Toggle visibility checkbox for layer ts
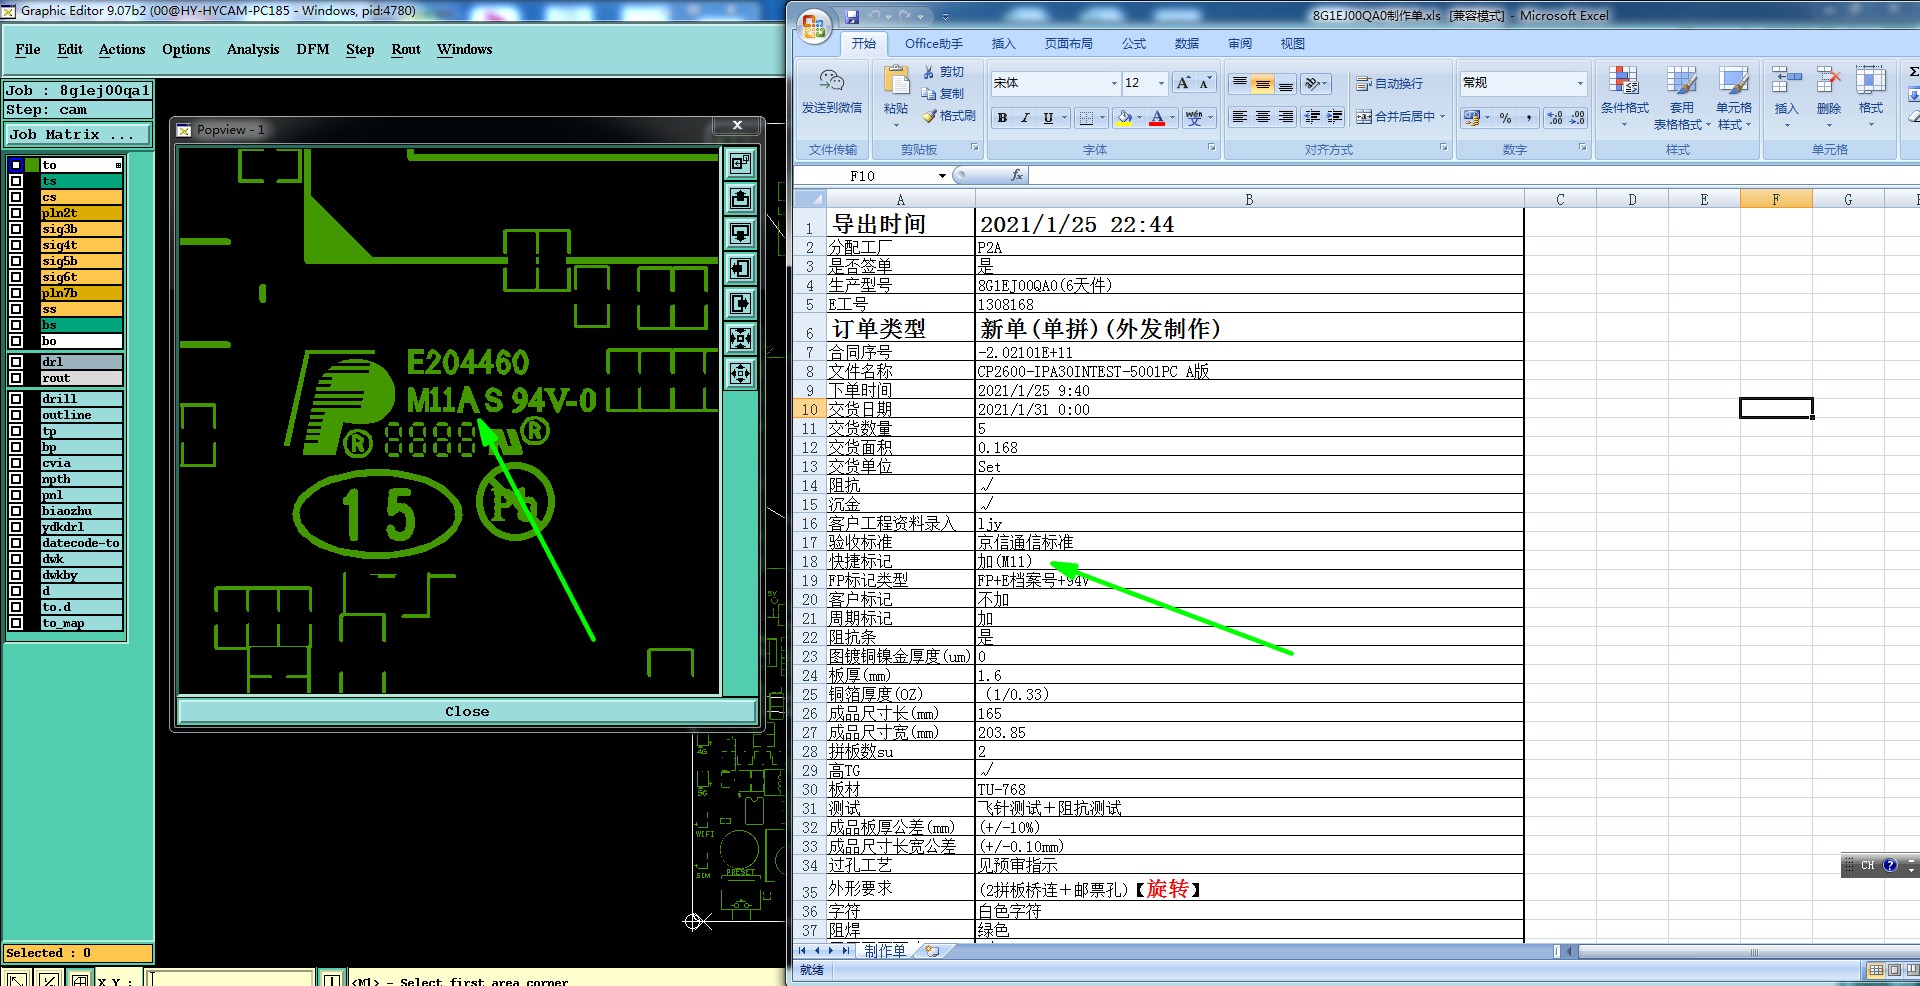 coord(16,181)
